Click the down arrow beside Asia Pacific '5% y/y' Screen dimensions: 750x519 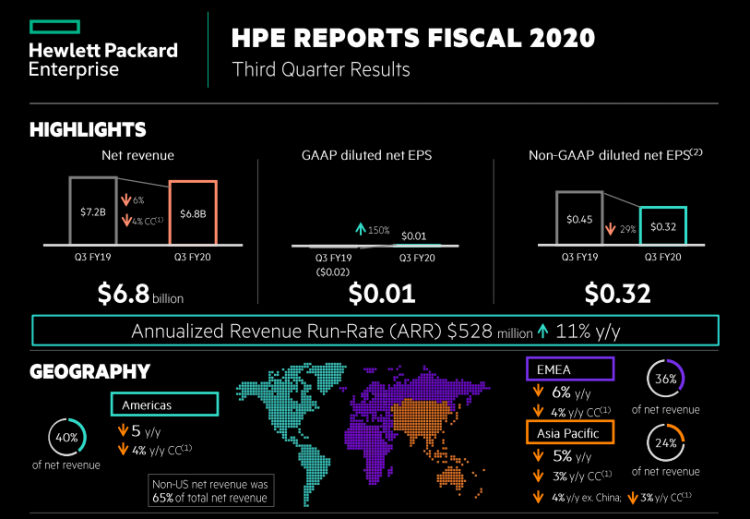coord(539,455)
